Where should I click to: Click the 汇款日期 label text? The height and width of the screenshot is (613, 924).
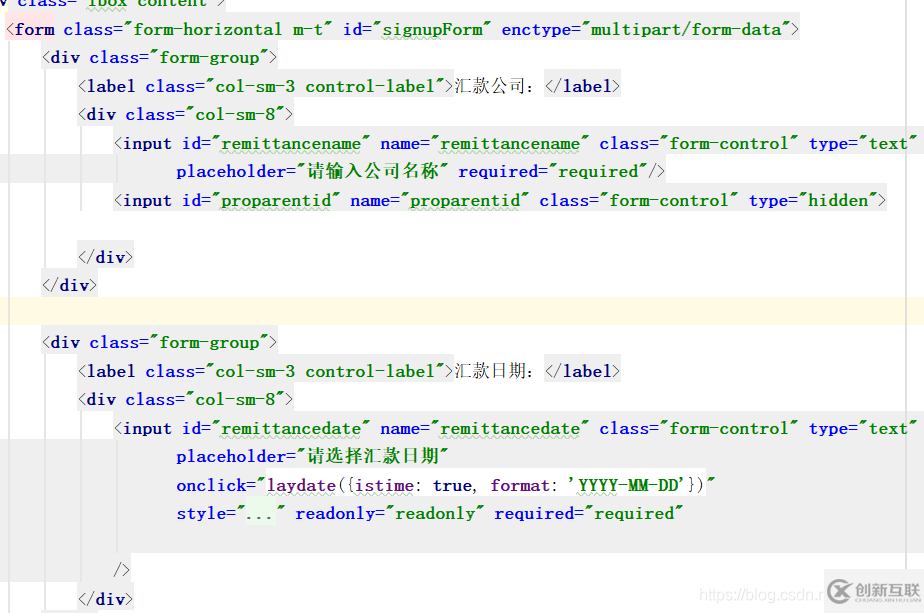tap(489, 371)
